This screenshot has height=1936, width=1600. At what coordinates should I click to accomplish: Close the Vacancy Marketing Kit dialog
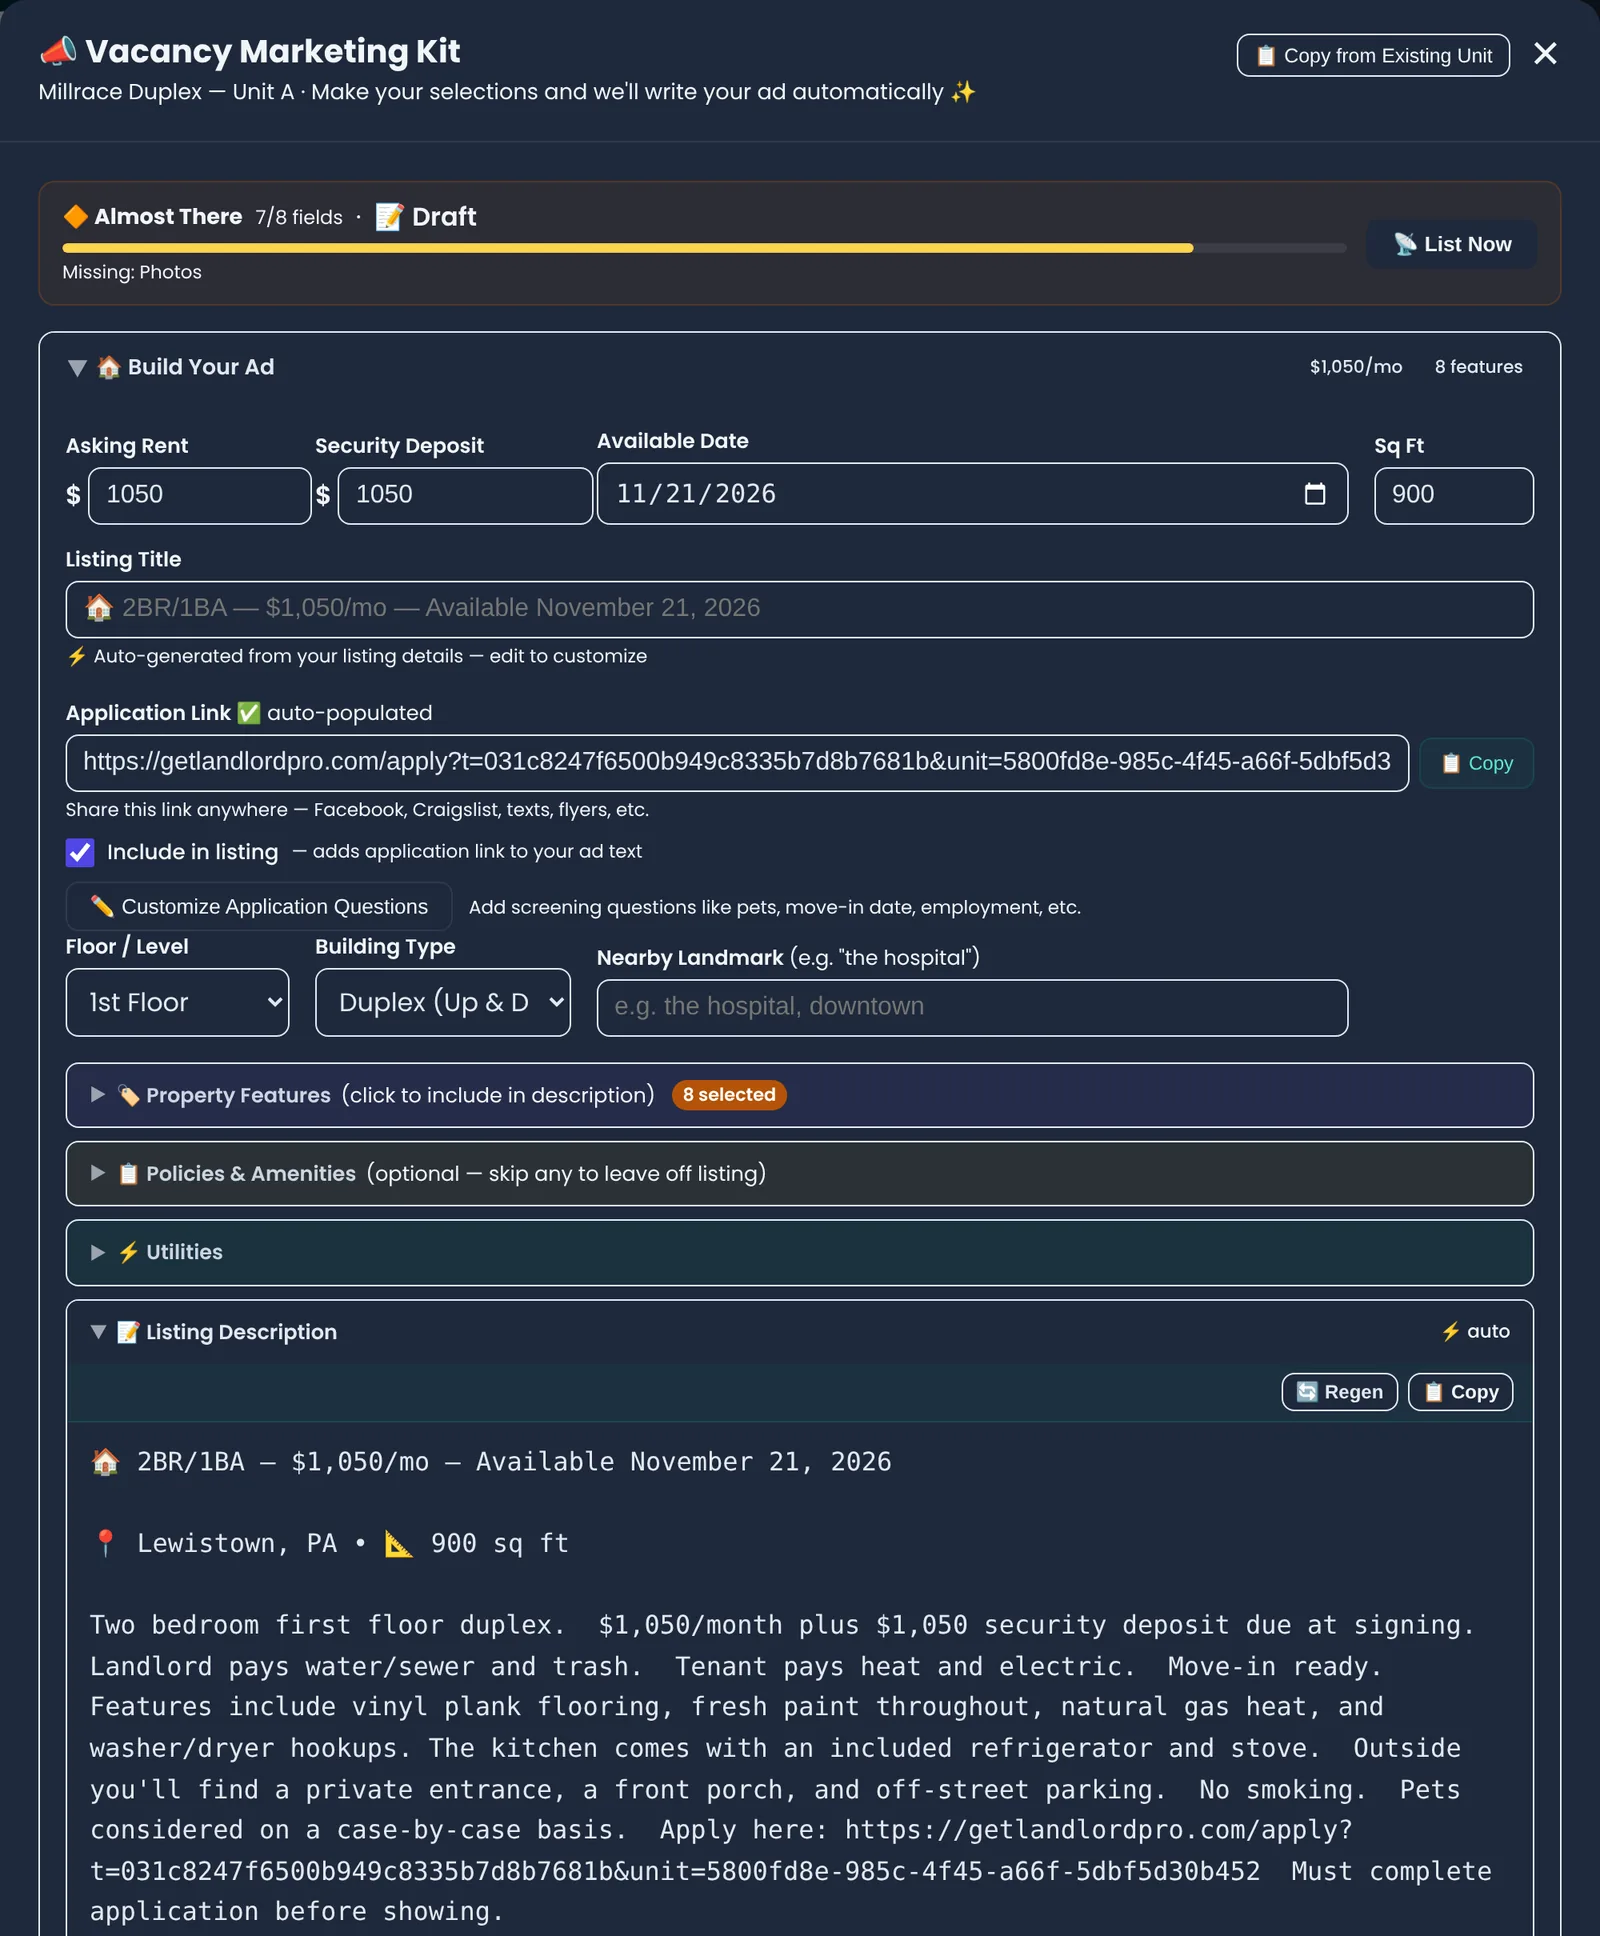tap(1545, 54)
